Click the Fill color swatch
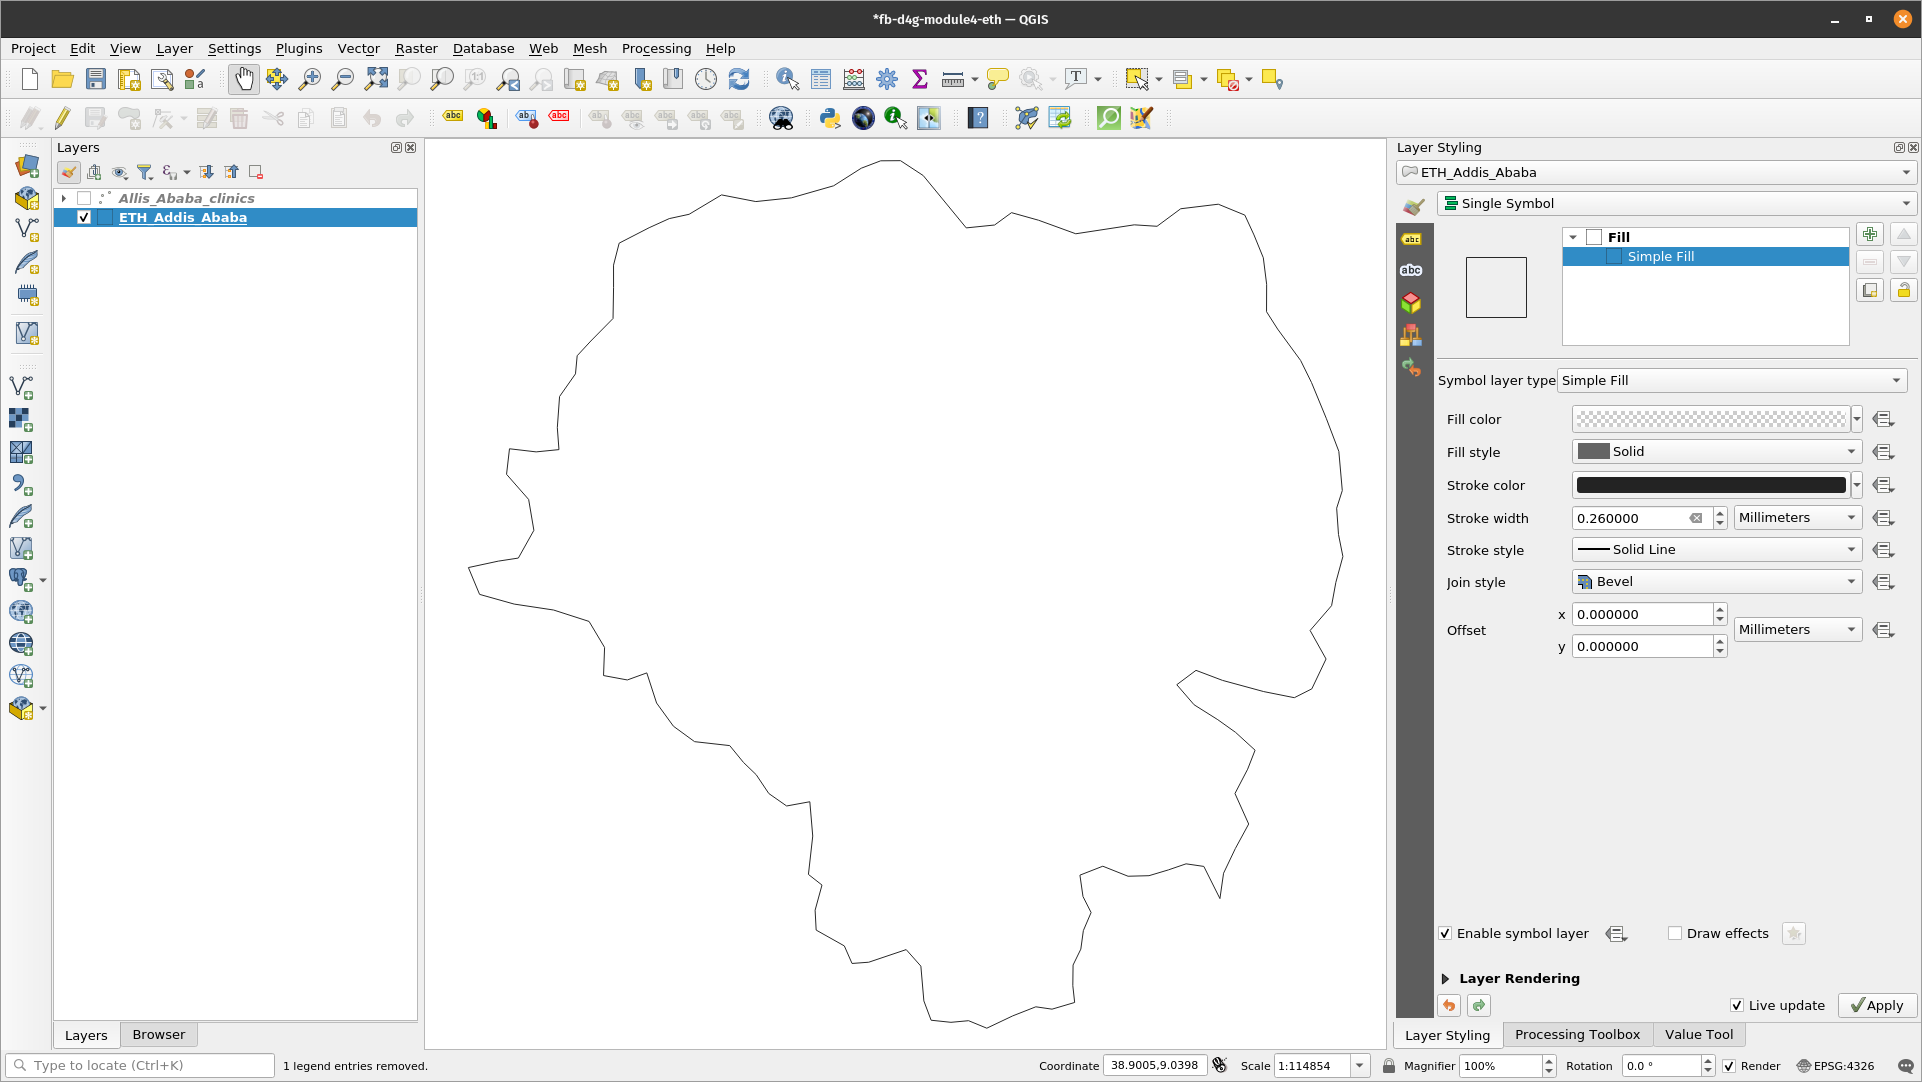 coord(1711,420)
